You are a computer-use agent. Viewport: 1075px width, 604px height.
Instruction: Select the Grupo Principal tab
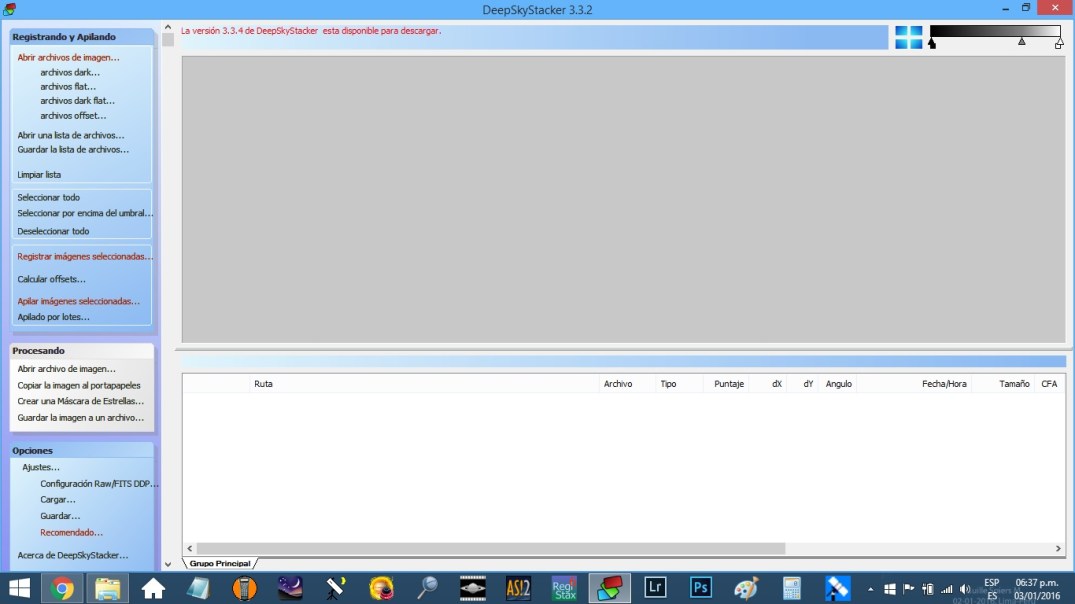click(x=220, y=563)
